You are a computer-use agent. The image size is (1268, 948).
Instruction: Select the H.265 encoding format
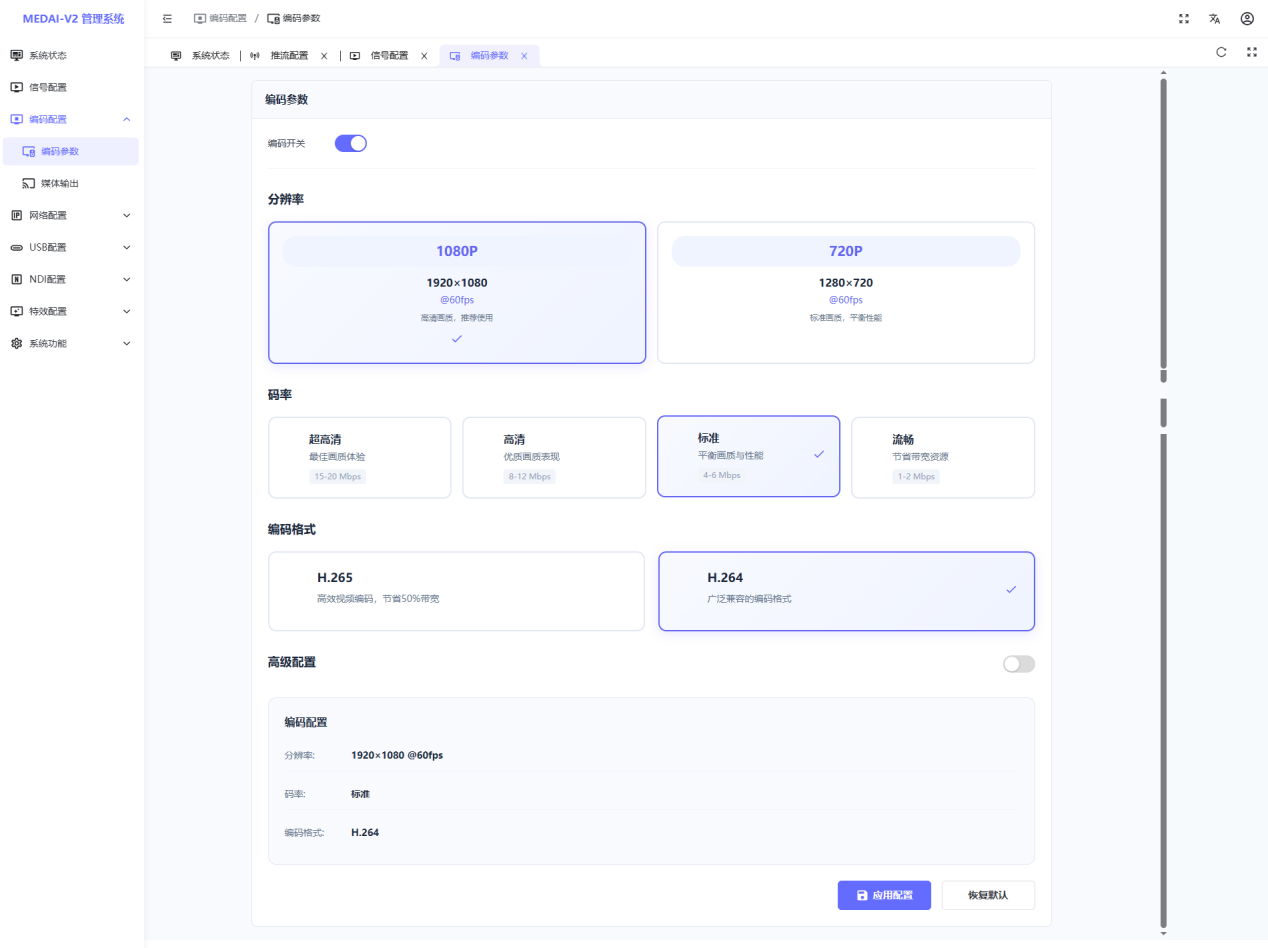(457, 591)
